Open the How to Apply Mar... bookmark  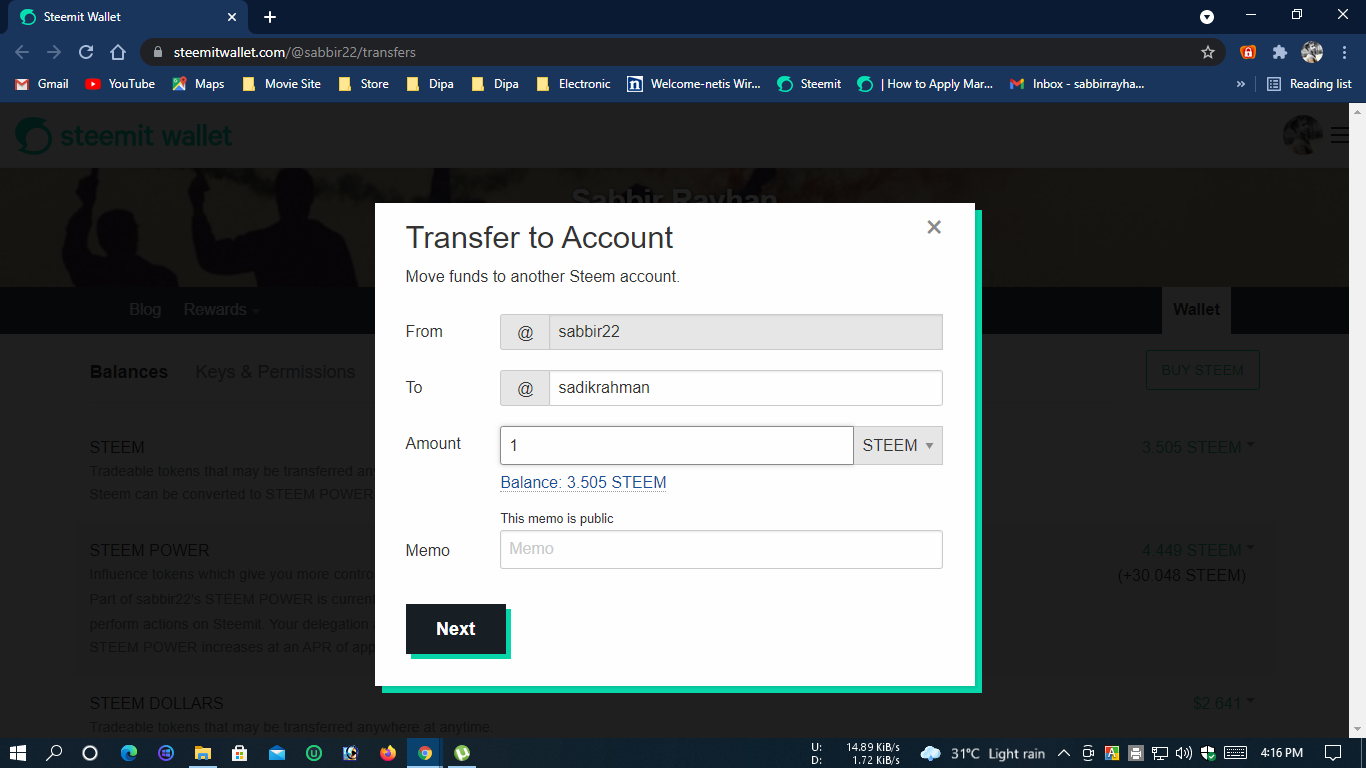925,84
